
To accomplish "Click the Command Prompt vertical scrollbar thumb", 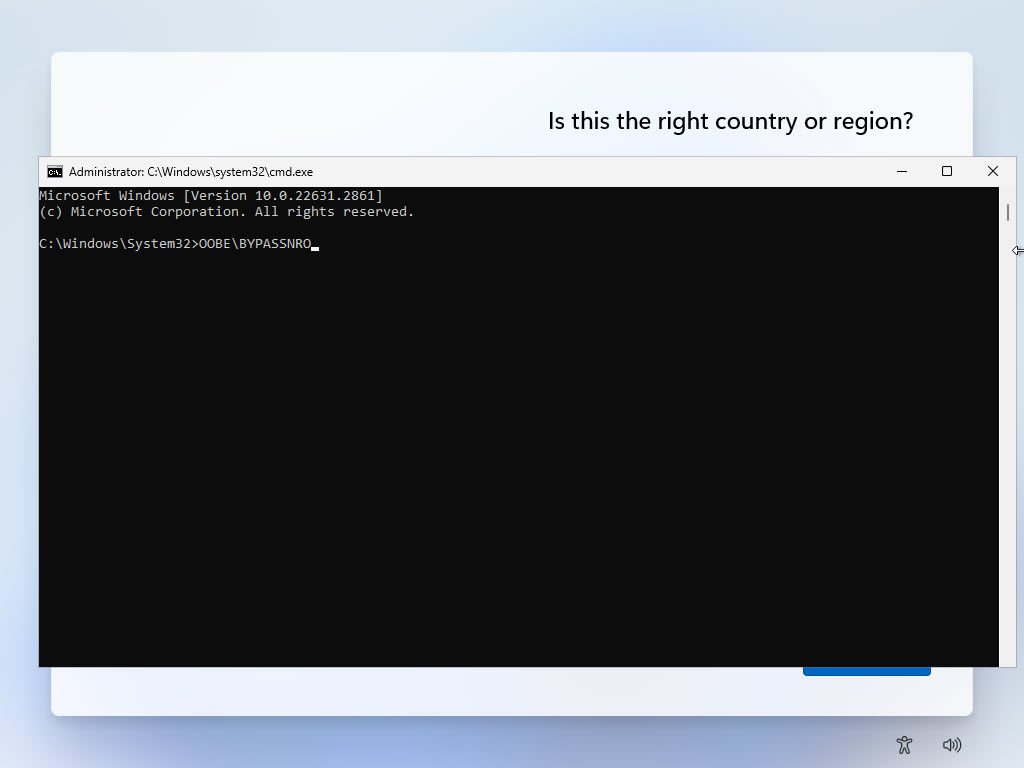I will click(1007, 212).
